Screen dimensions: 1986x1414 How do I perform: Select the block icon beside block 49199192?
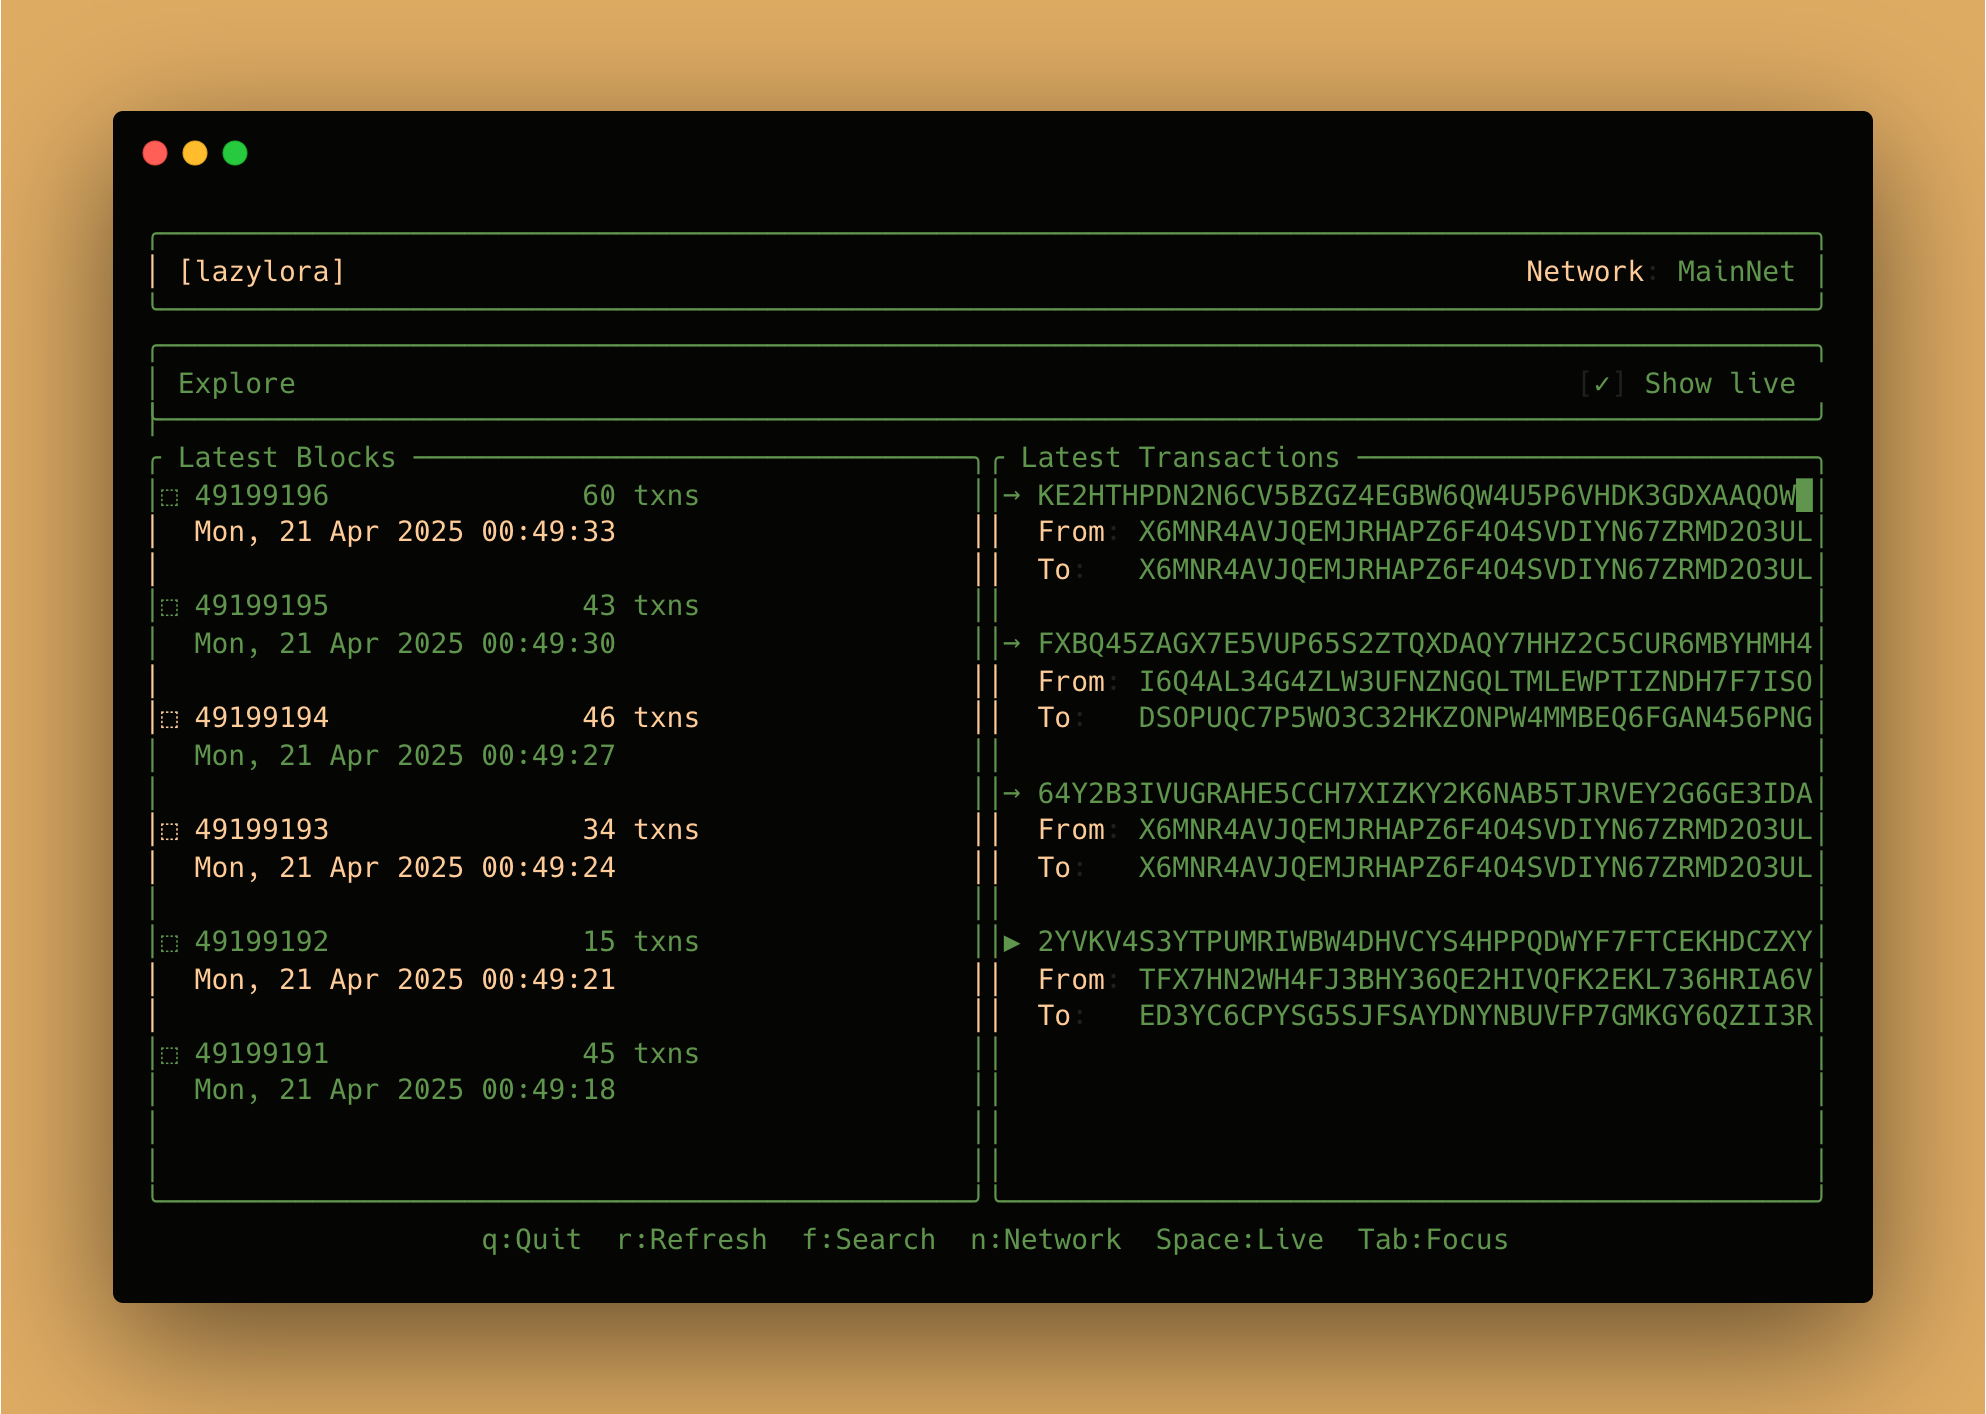click(167, 942)
